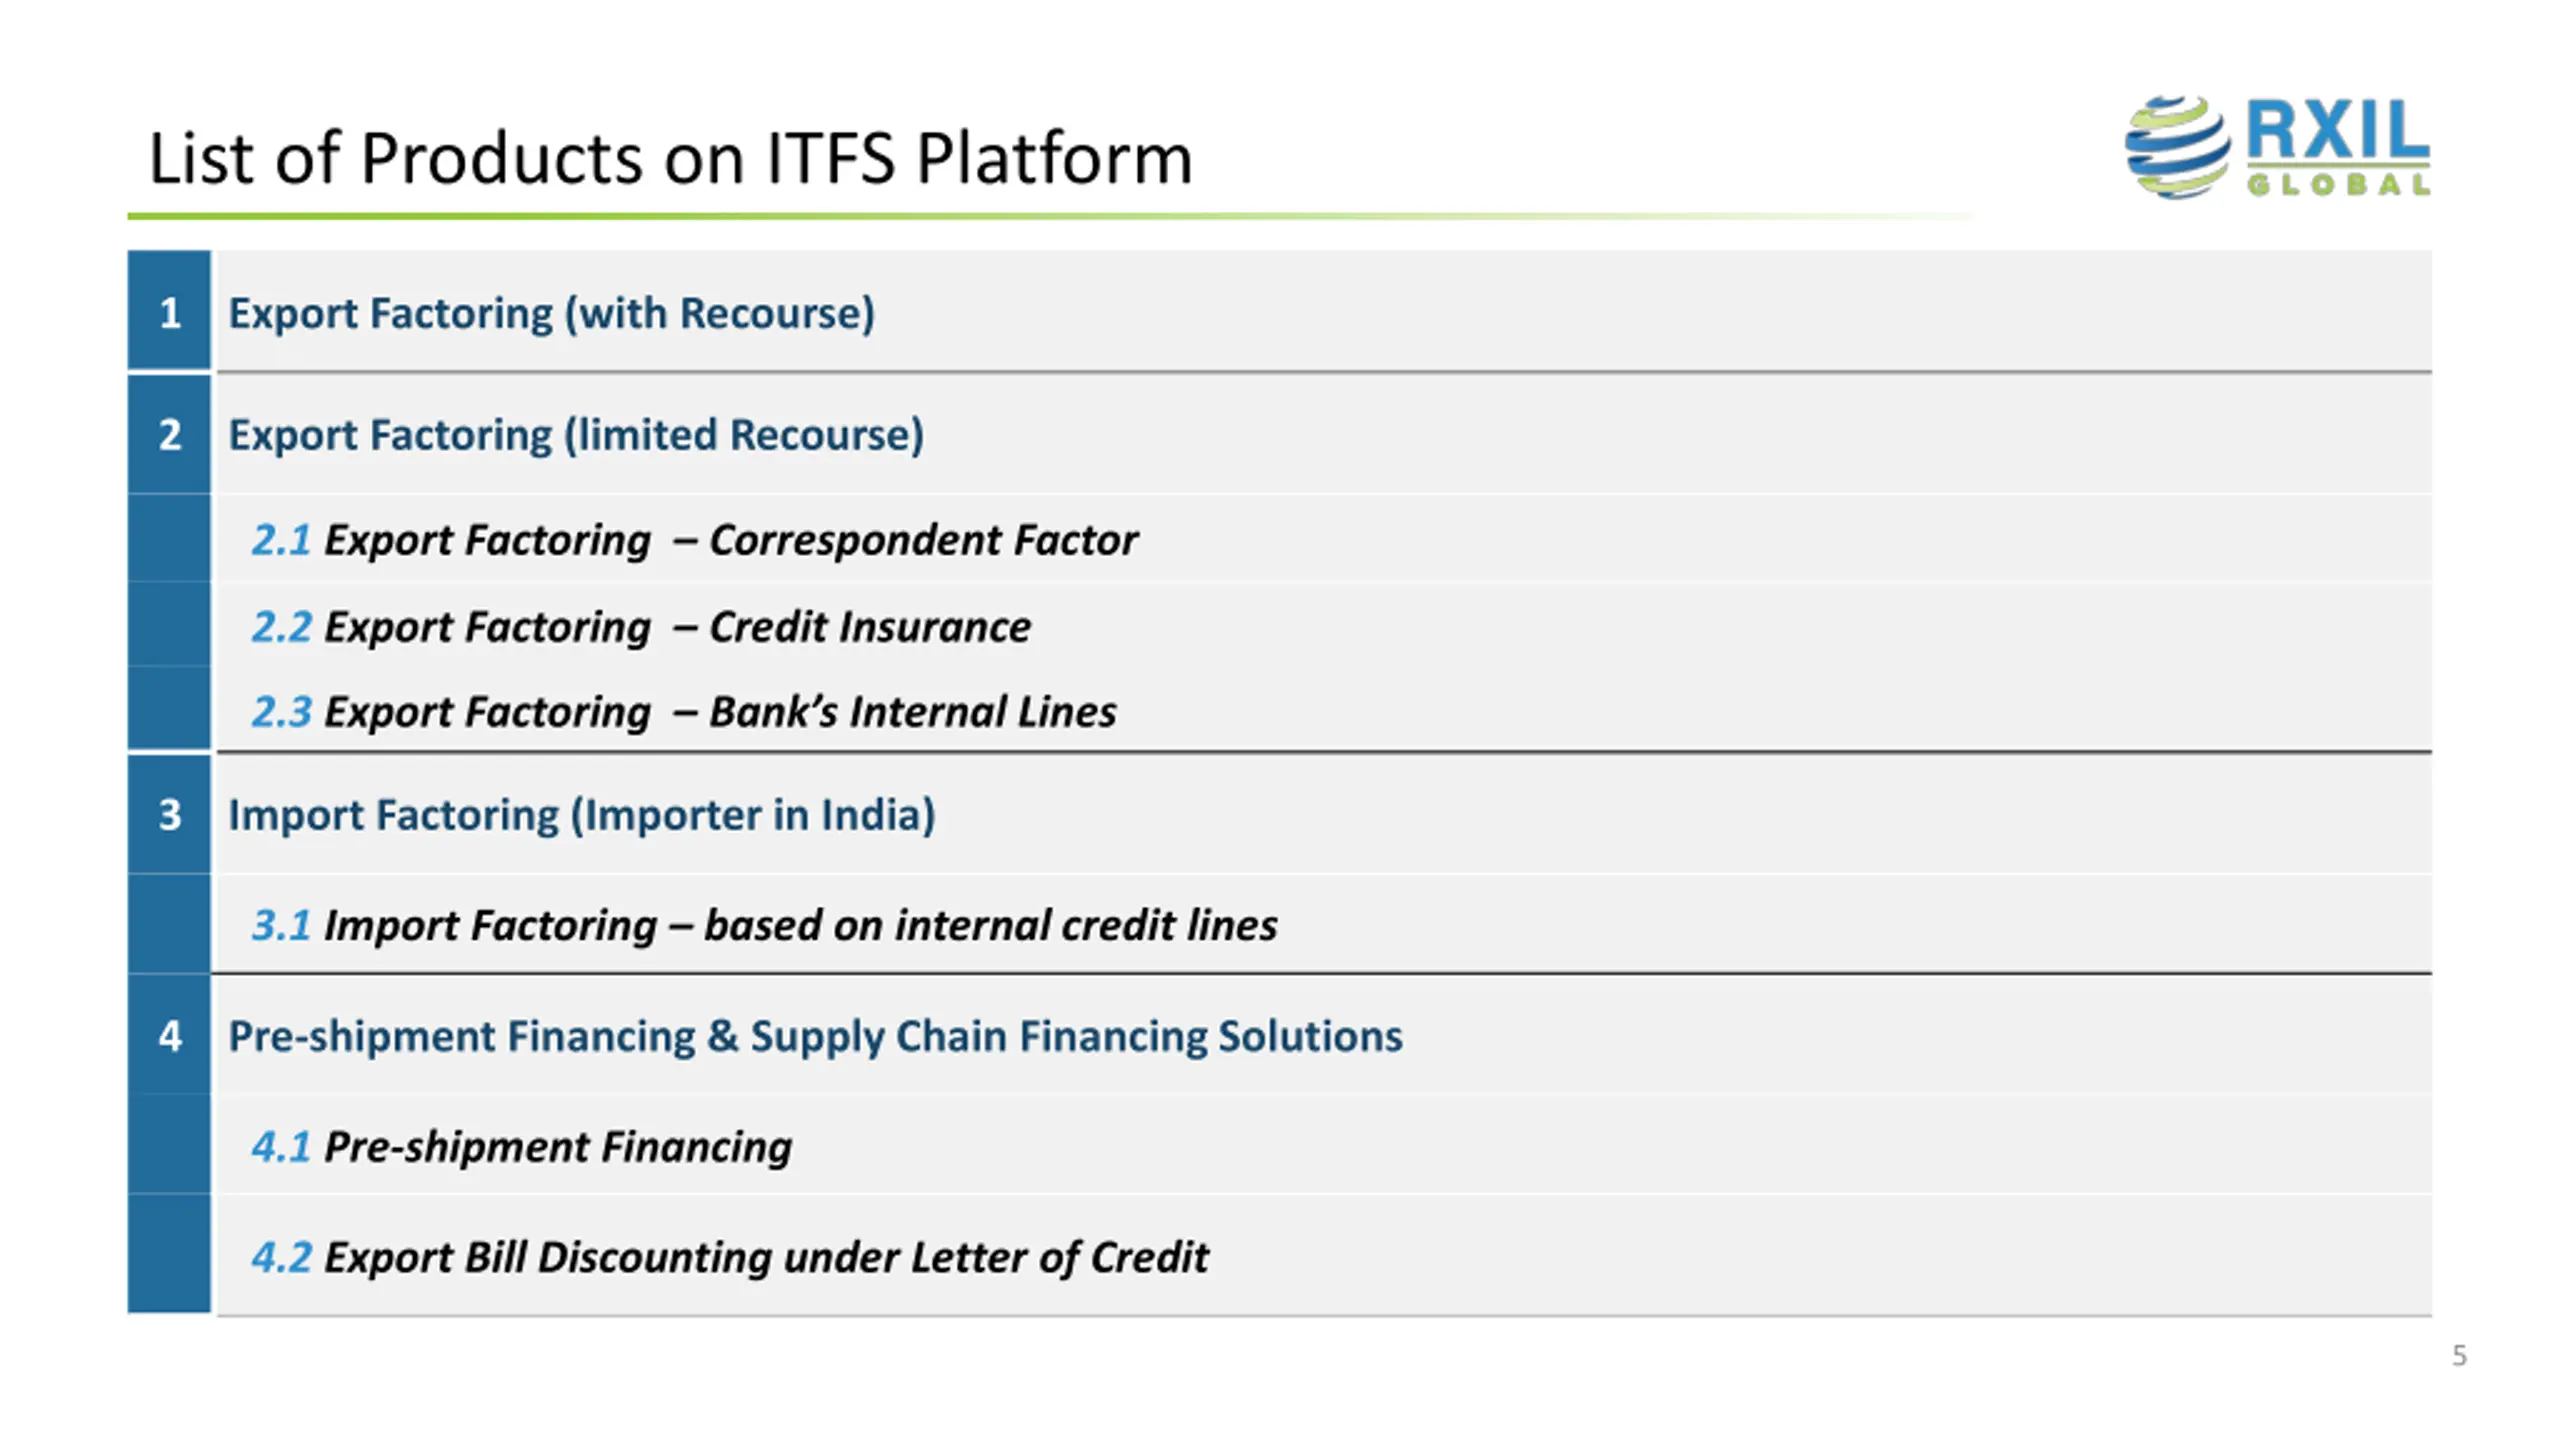The width and height of the screenshot is (2560, 1440).
Task: Click the blue 4.2 sub-item number
Action: (x=281, y=1257)
